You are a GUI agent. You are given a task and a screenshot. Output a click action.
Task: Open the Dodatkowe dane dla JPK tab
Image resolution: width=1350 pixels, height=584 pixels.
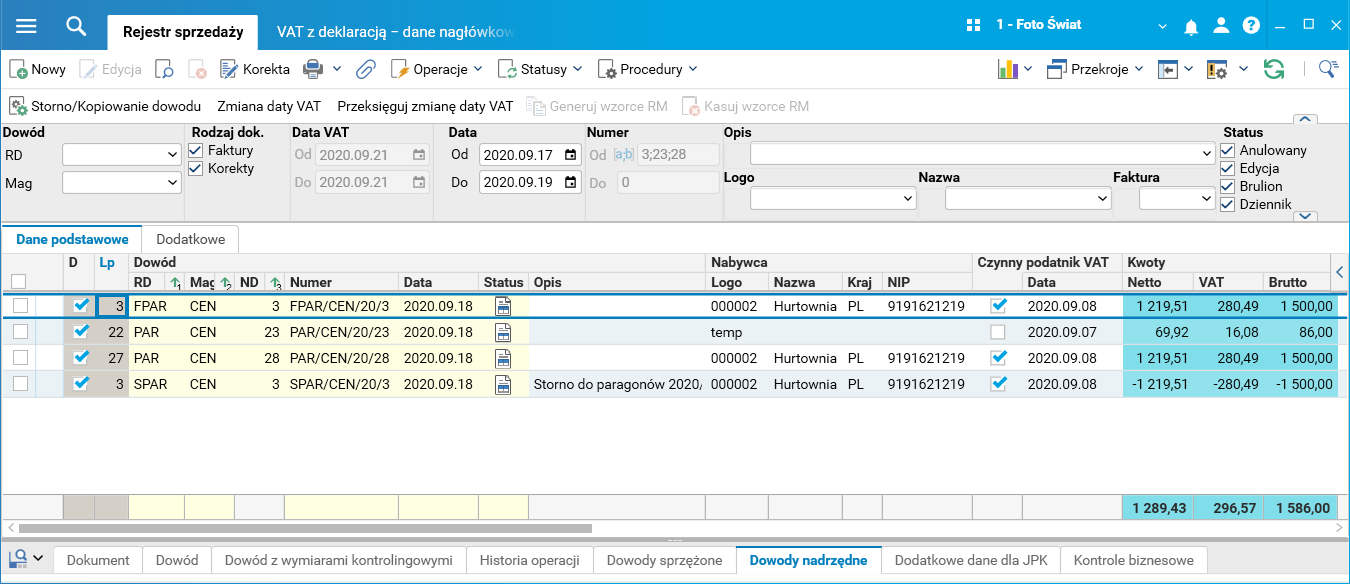point(971,560)
